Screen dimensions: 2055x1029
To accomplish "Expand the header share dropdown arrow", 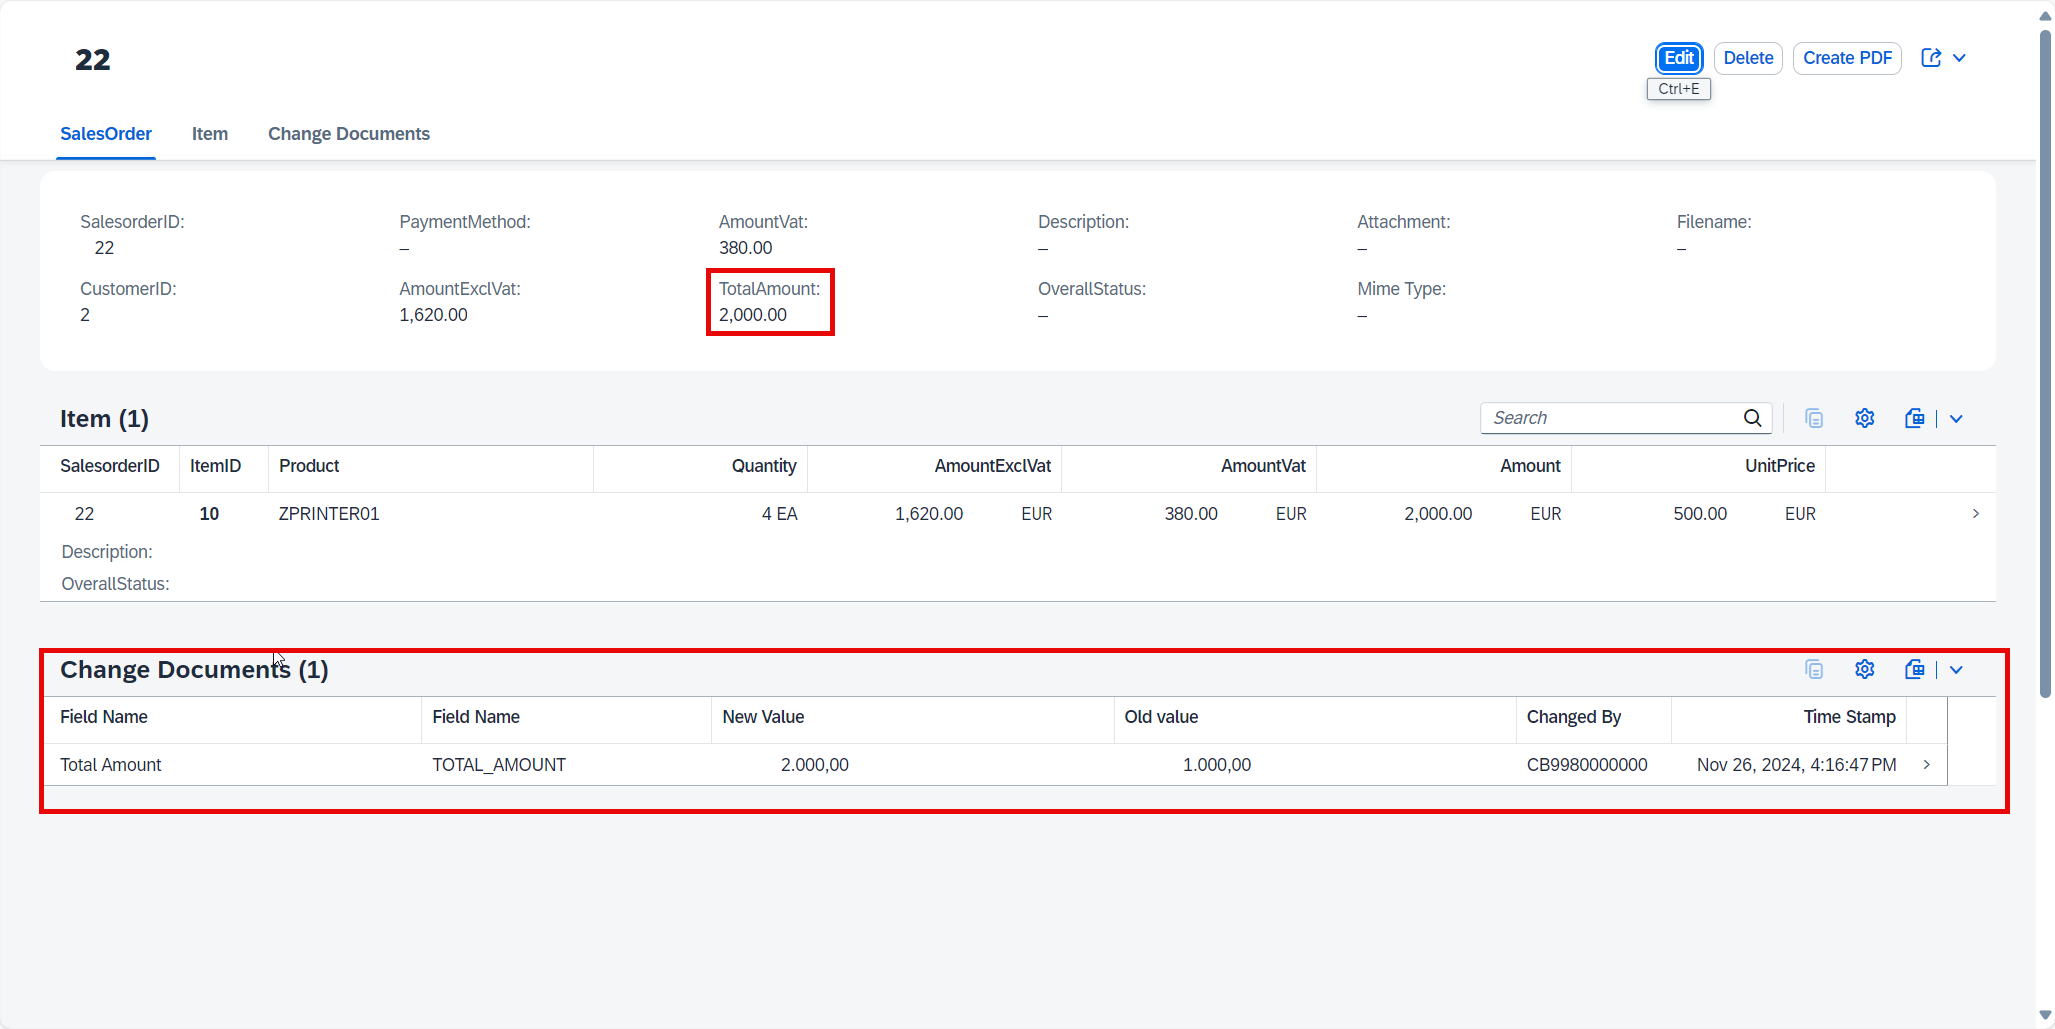I will click(1959, 58).
